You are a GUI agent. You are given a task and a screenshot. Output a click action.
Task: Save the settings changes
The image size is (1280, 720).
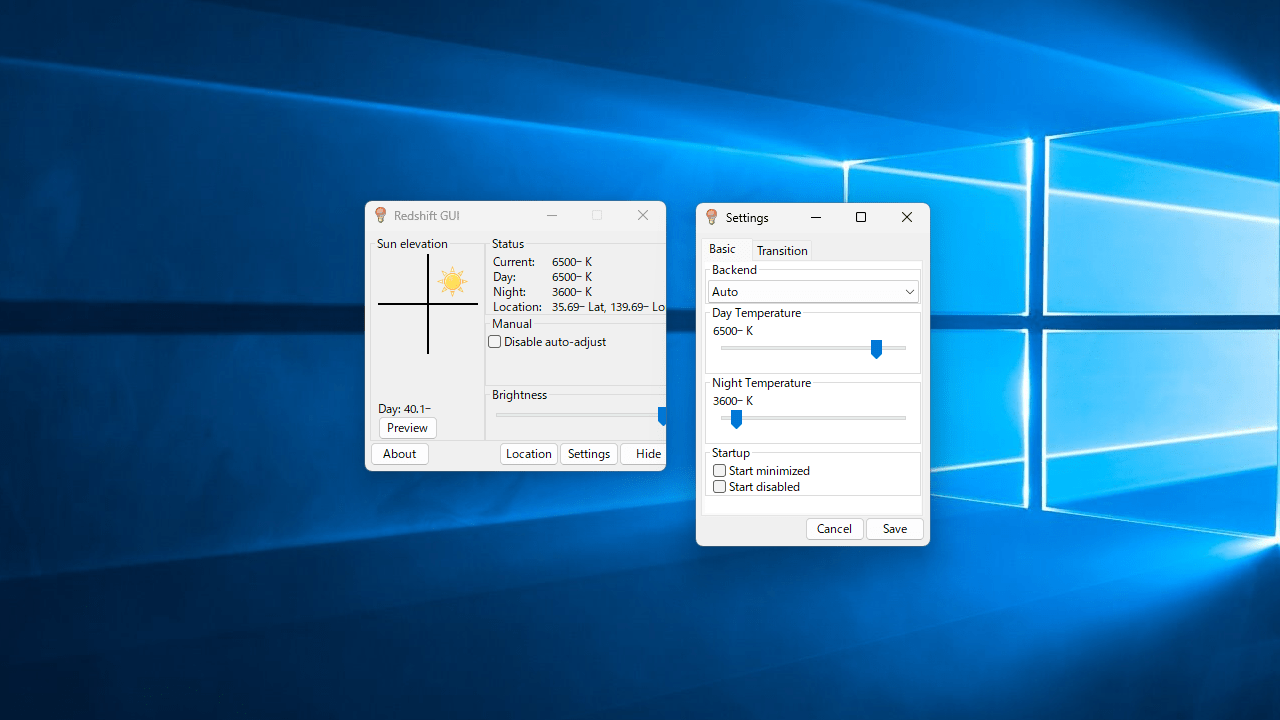(x=895, y=529)
